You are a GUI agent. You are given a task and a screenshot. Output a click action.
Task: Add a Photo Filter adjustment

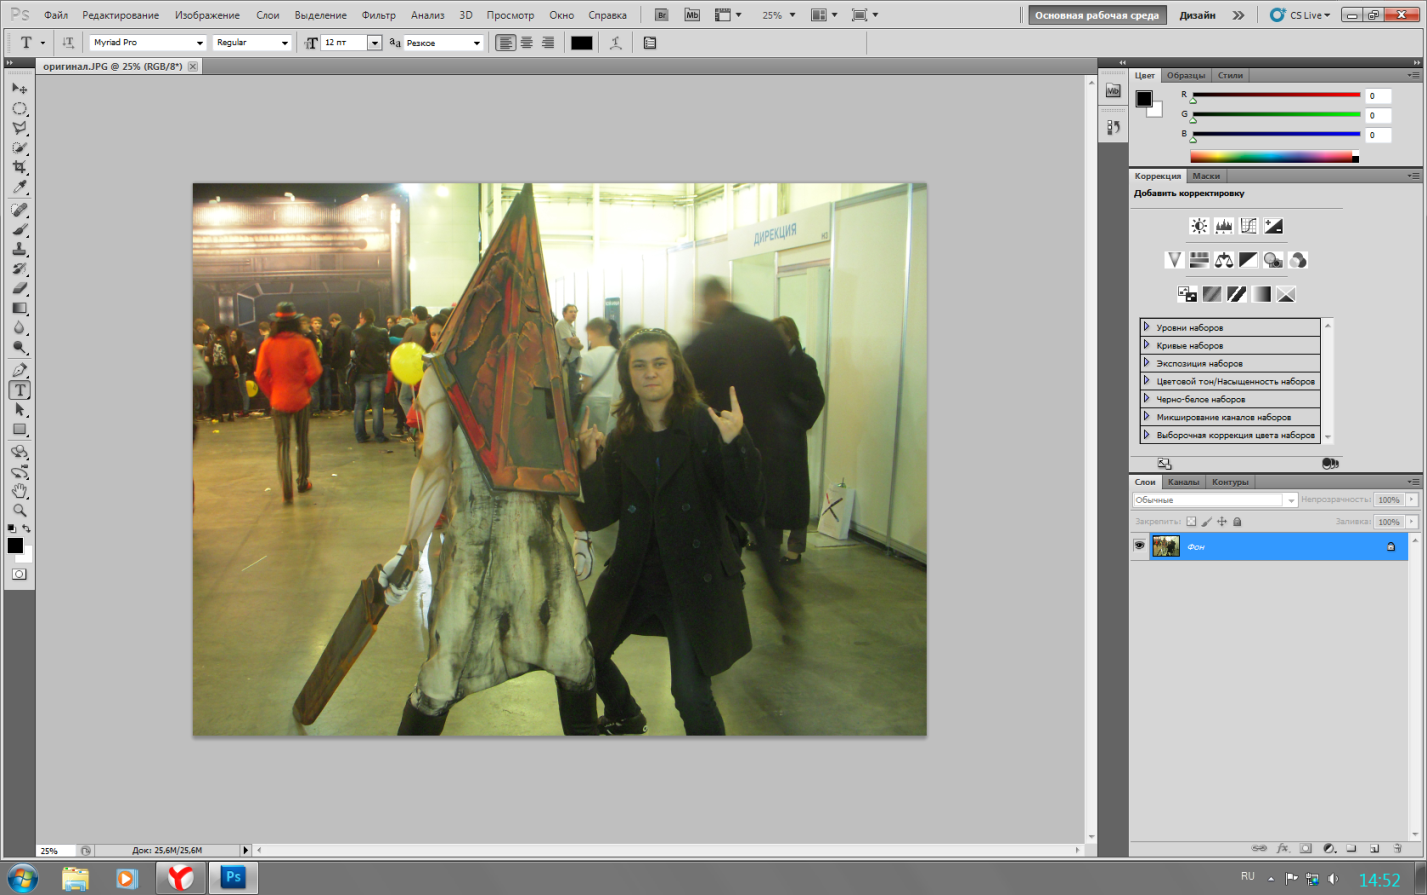1273,260
